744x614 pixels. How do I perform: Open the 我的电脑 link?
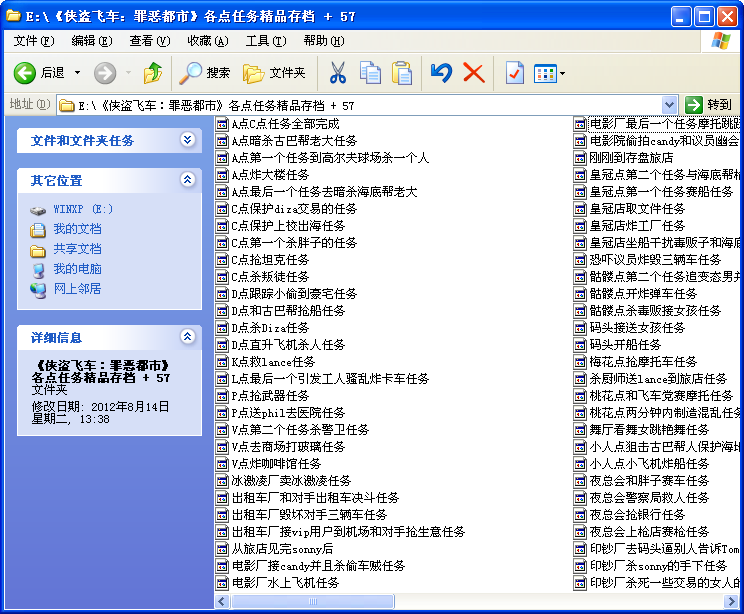click(77, 269)
